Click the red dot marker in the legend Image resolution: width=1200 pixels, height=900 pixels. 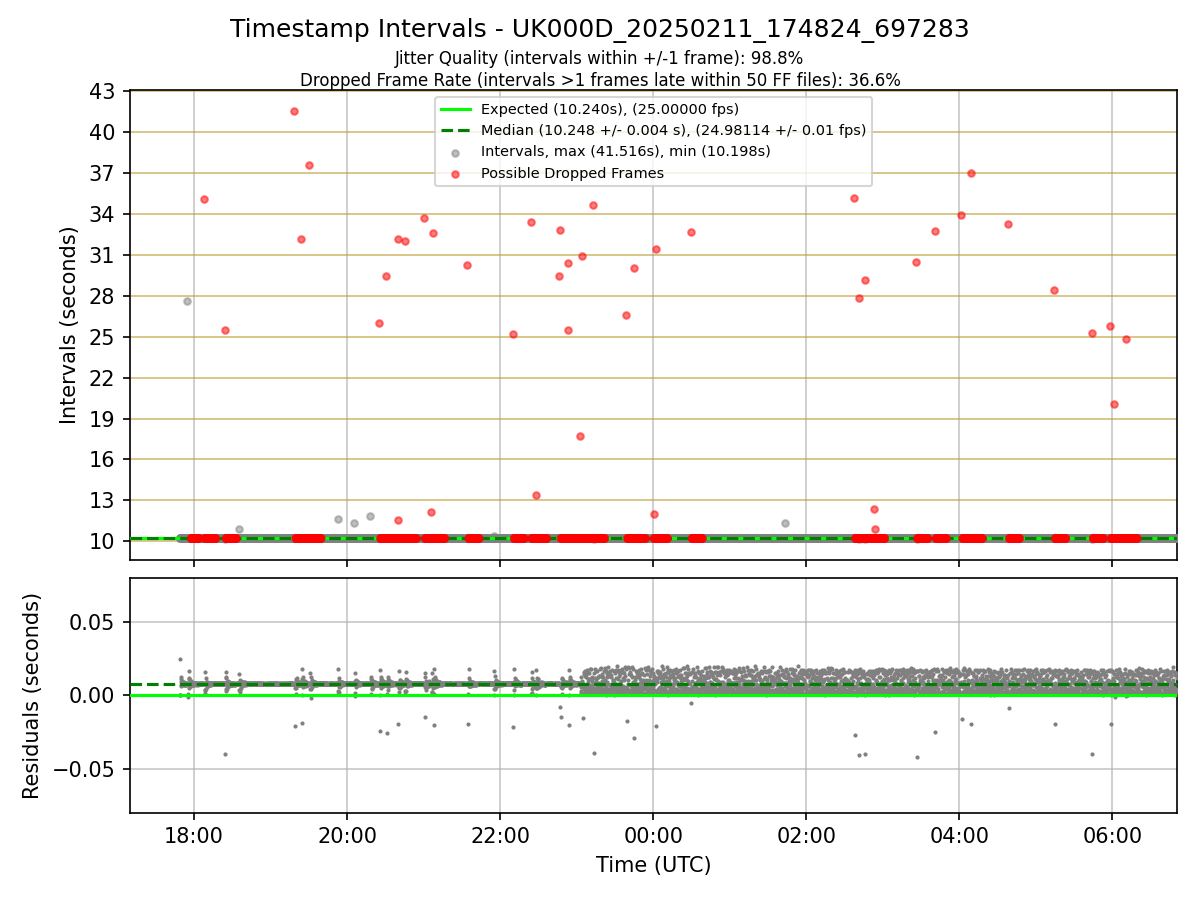(456, 174)
